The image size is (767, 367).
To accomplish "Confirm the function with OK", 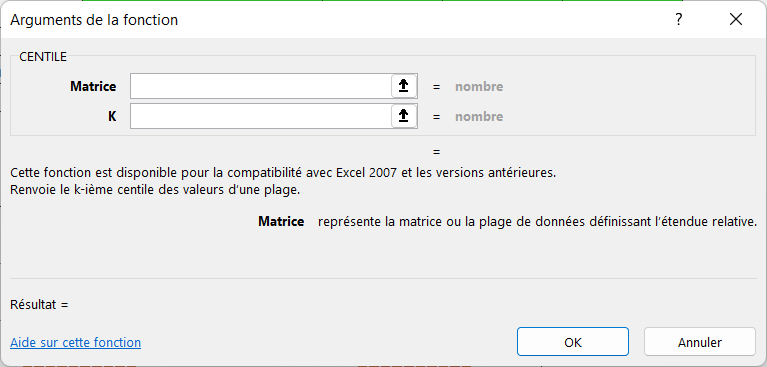I will 573,342.
